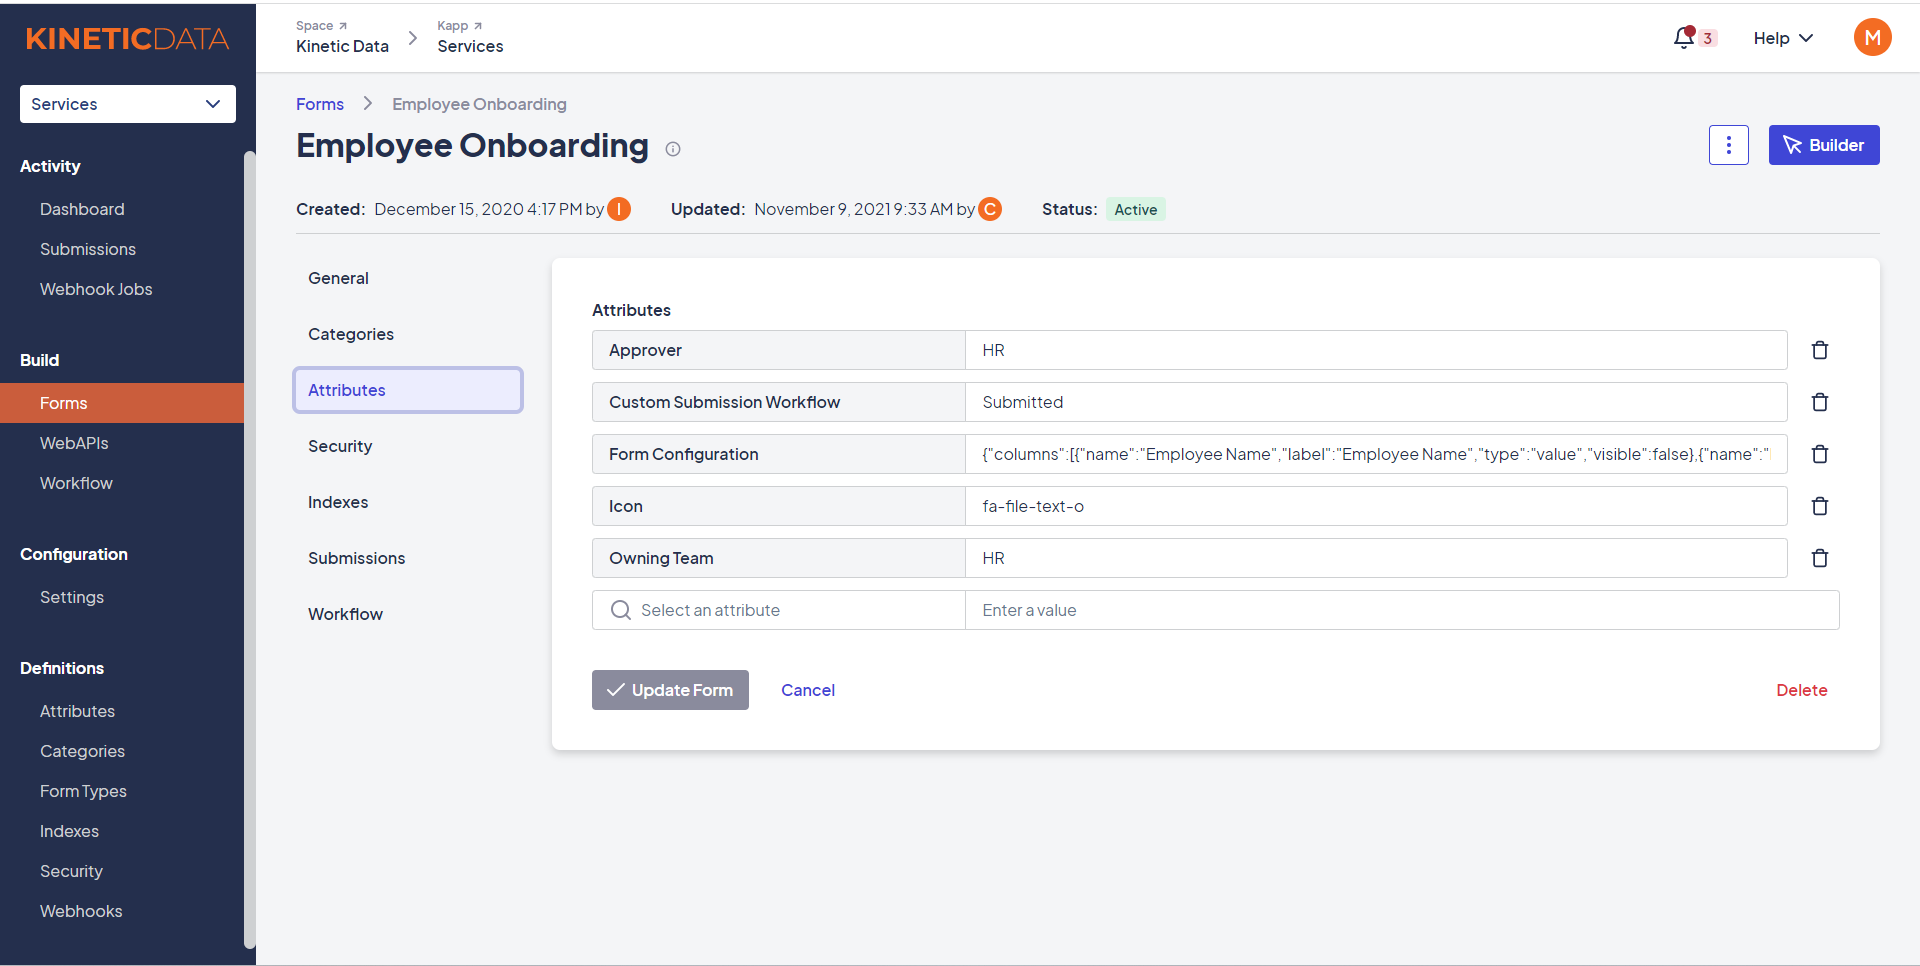Screen dimensions: 1920x966
Task: Edit the Form Configuration JSON value
Action: (x=1376, y=454)
